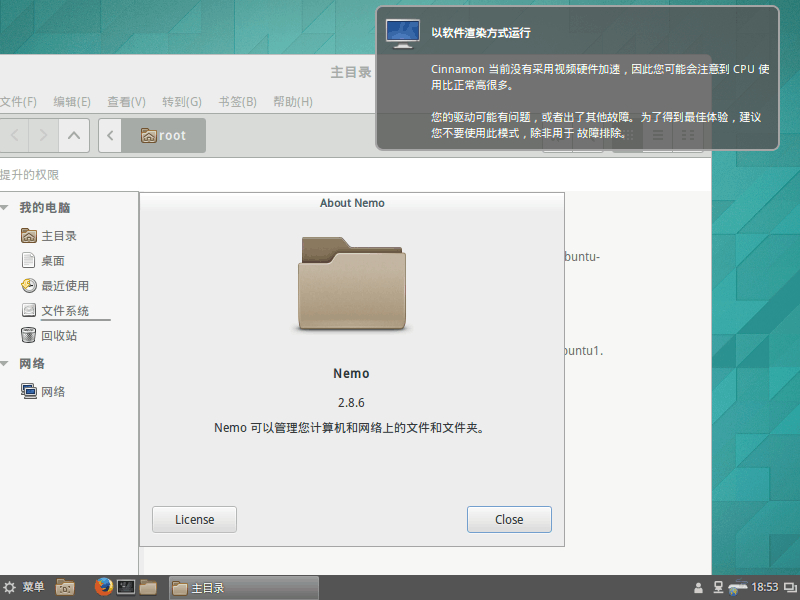The height and width of the screenshot is (600, 800).
Task: Close the About Nemo dialog with Close button
Action: 509,519
